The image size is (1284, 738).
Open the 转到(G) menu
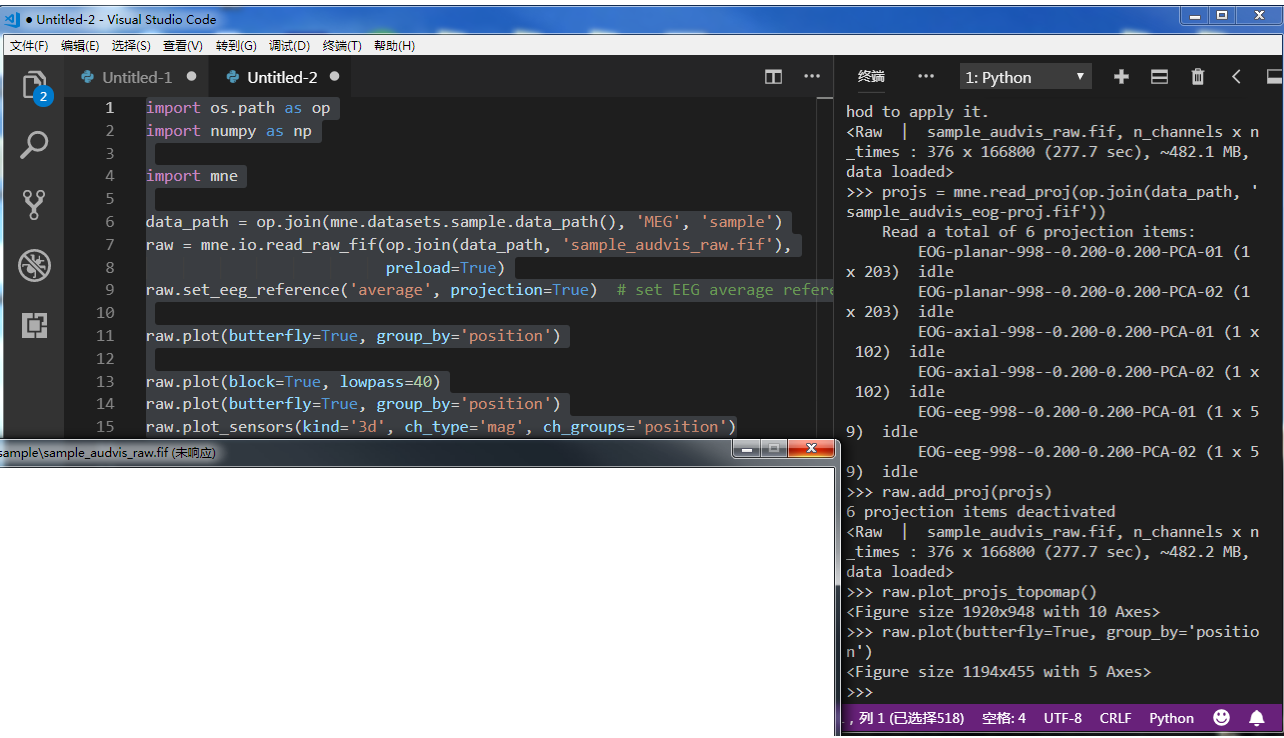pos(236,46)
